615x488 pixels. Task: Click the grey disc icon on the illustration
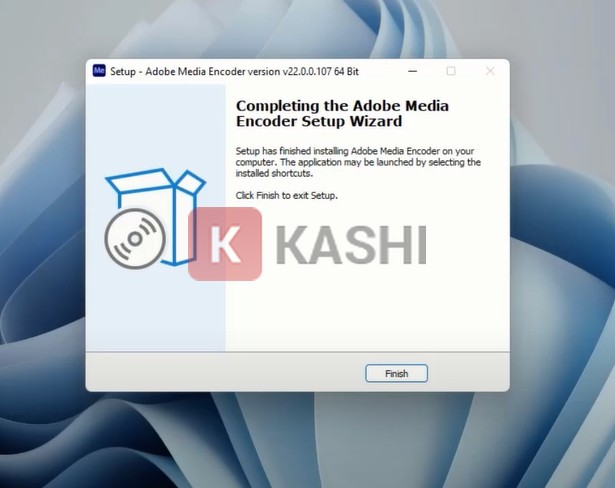(135, 239)
